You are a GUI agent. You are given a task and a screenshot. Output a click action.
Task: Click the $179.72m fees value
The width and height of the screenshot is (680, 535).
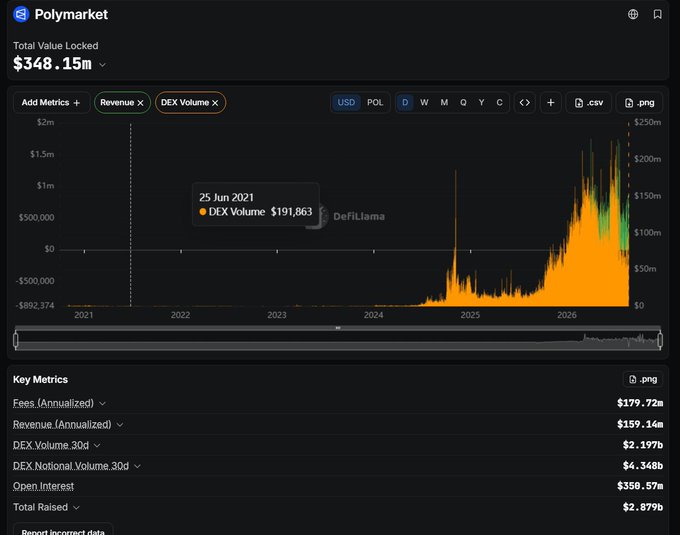(640, 403)
